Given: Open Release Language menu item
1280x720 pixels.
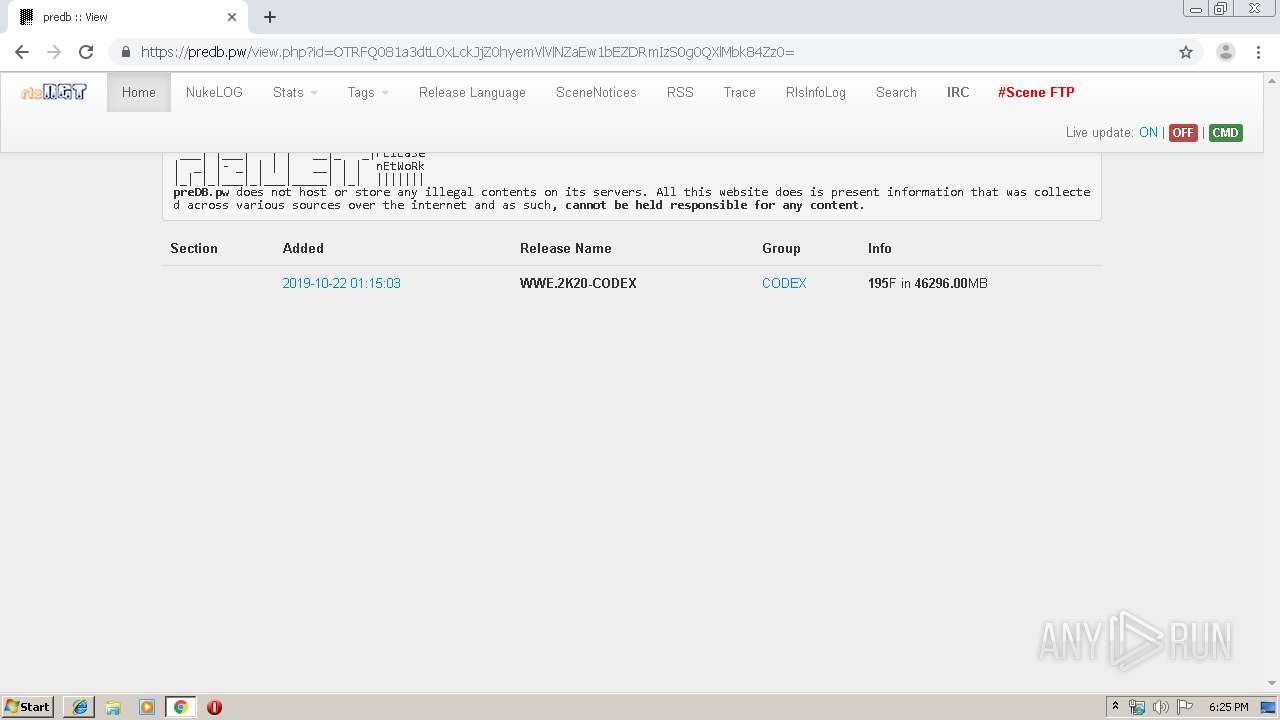Looking at the screenshot, I should point(472,92).
